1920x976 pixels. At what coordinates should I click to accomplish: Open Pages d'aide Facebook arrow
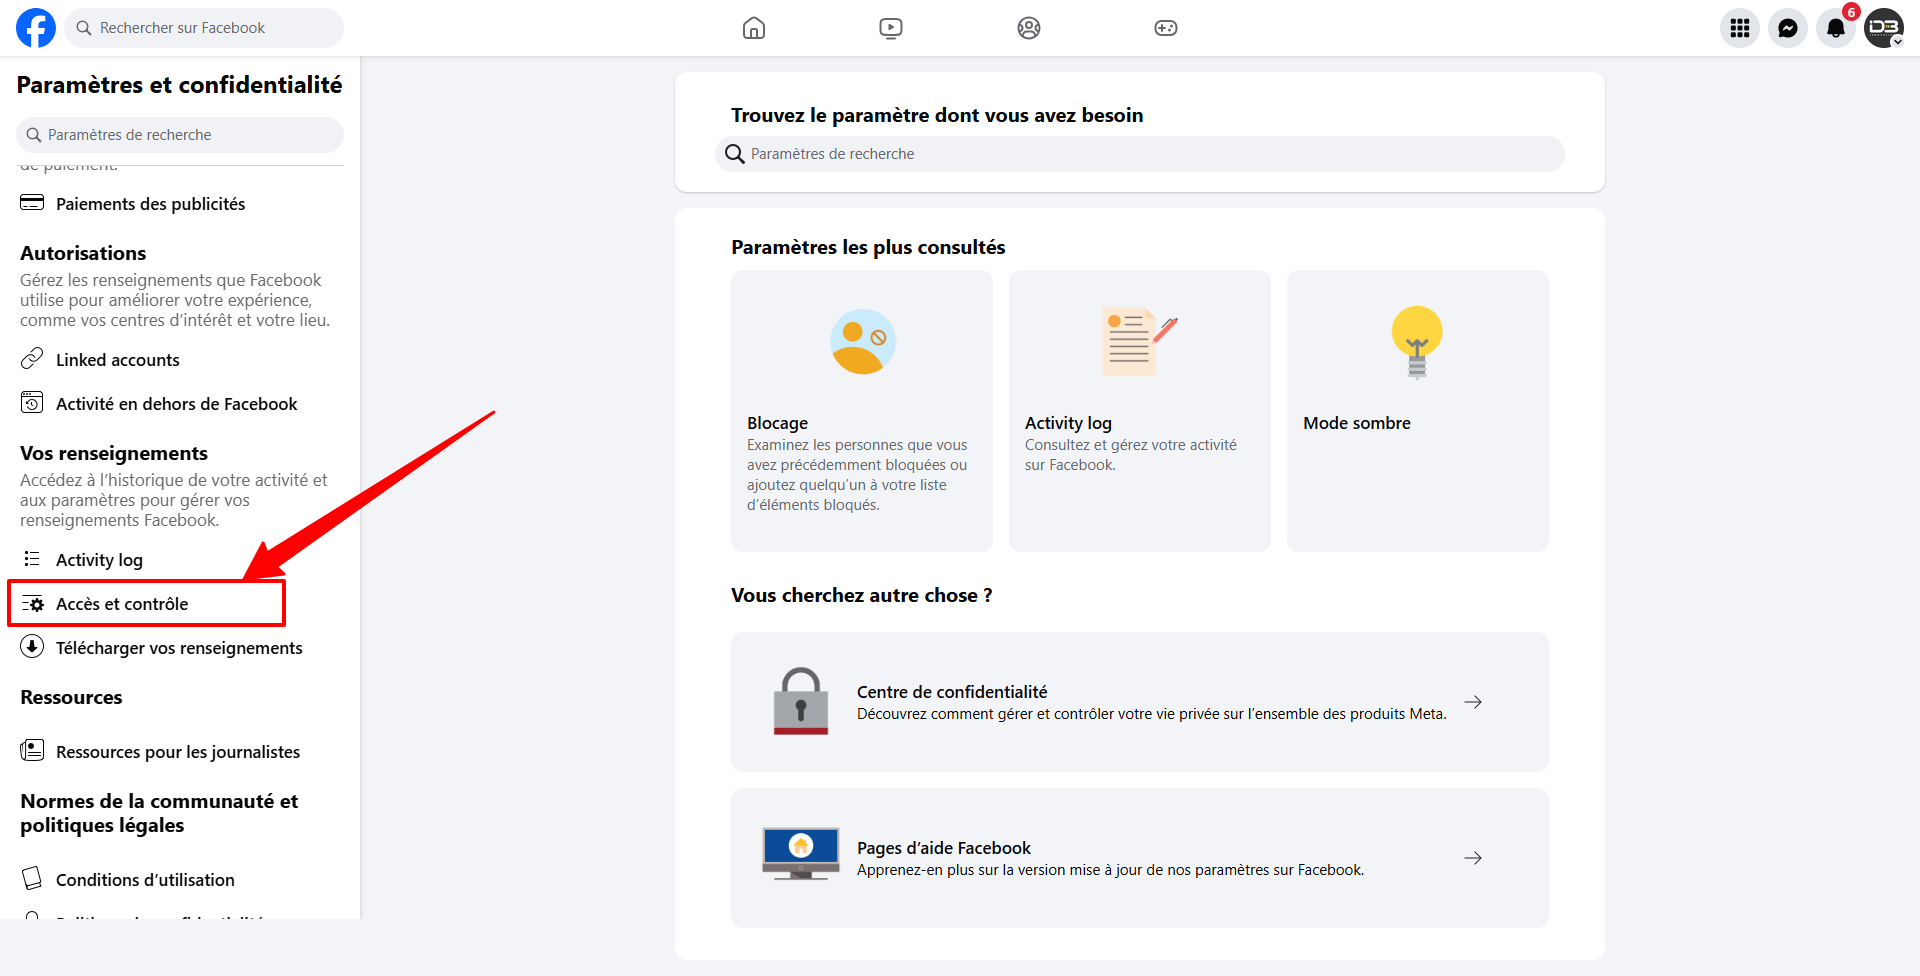(1473, 858)
